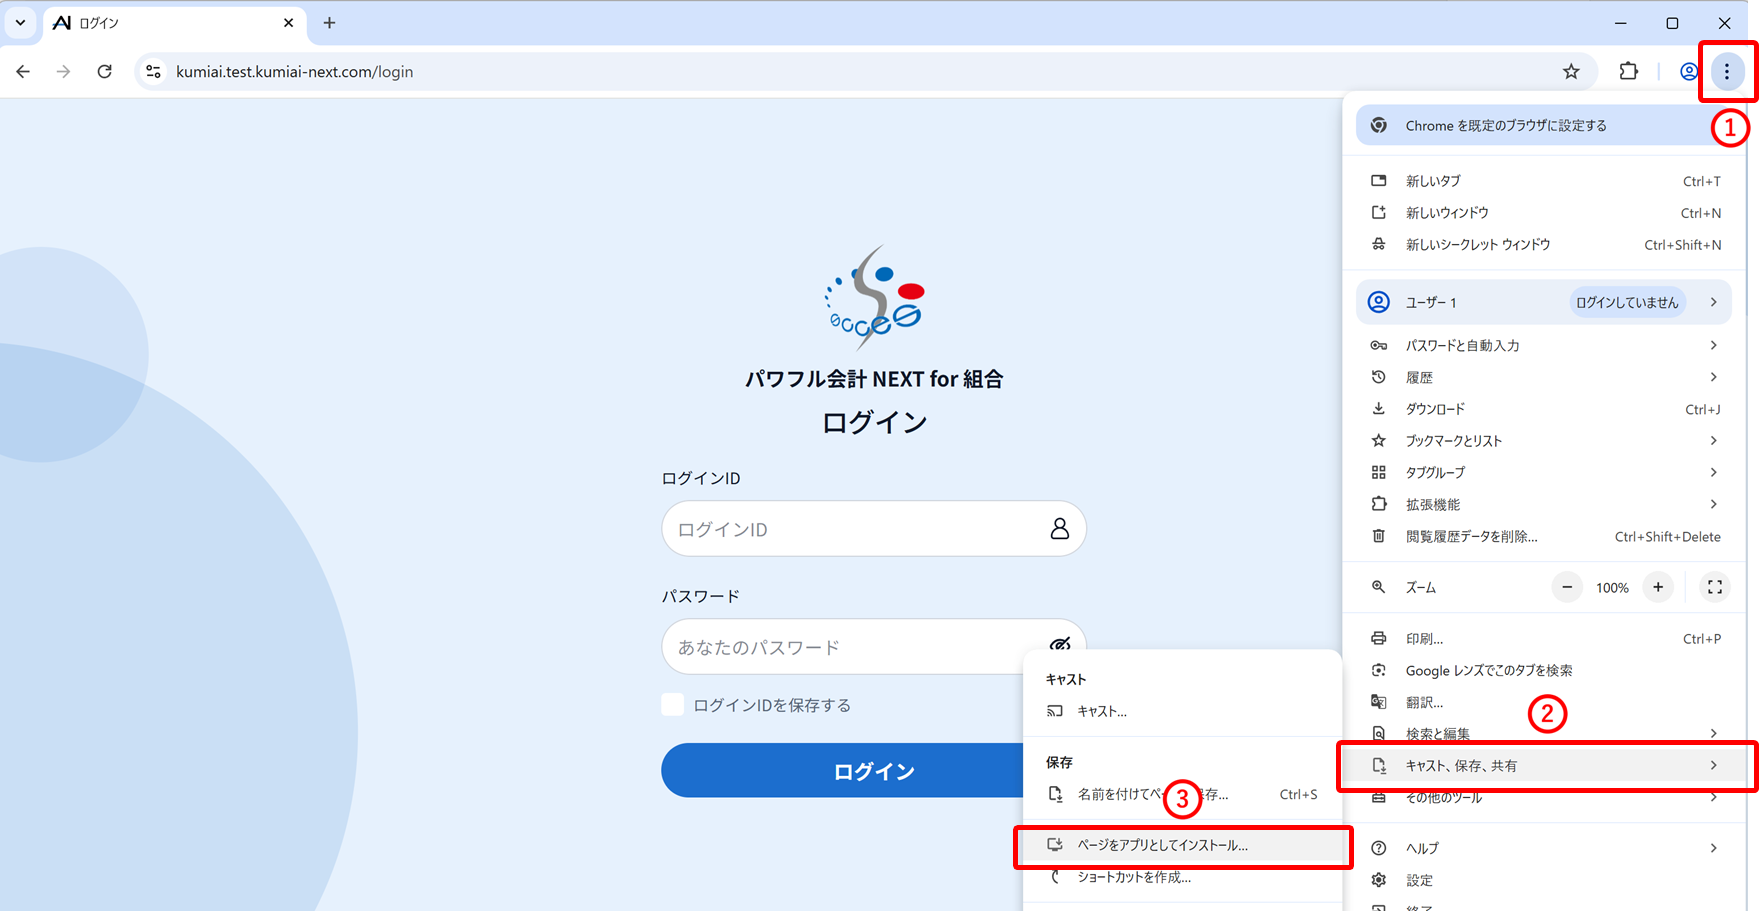Open the Chrome three-dot menu
1759x911 pixels.
tap(1727, 72)
